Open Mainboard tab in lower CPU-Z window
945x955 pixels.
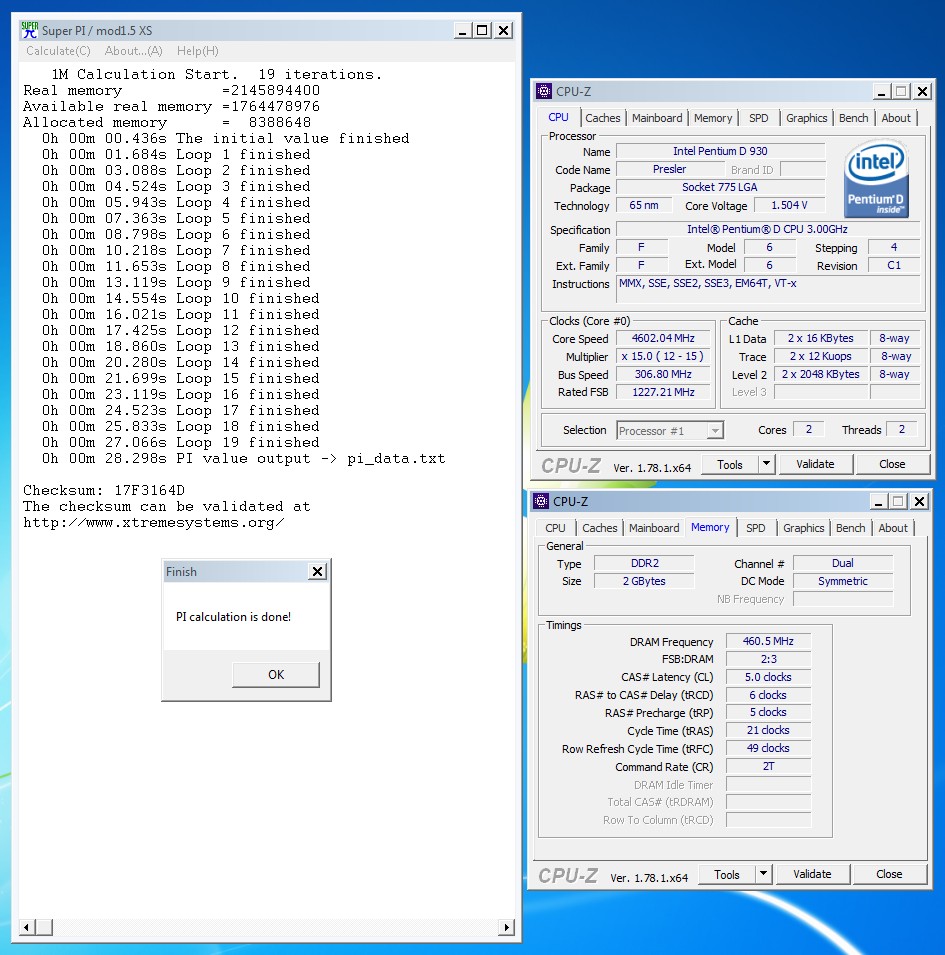coord(654,528)
